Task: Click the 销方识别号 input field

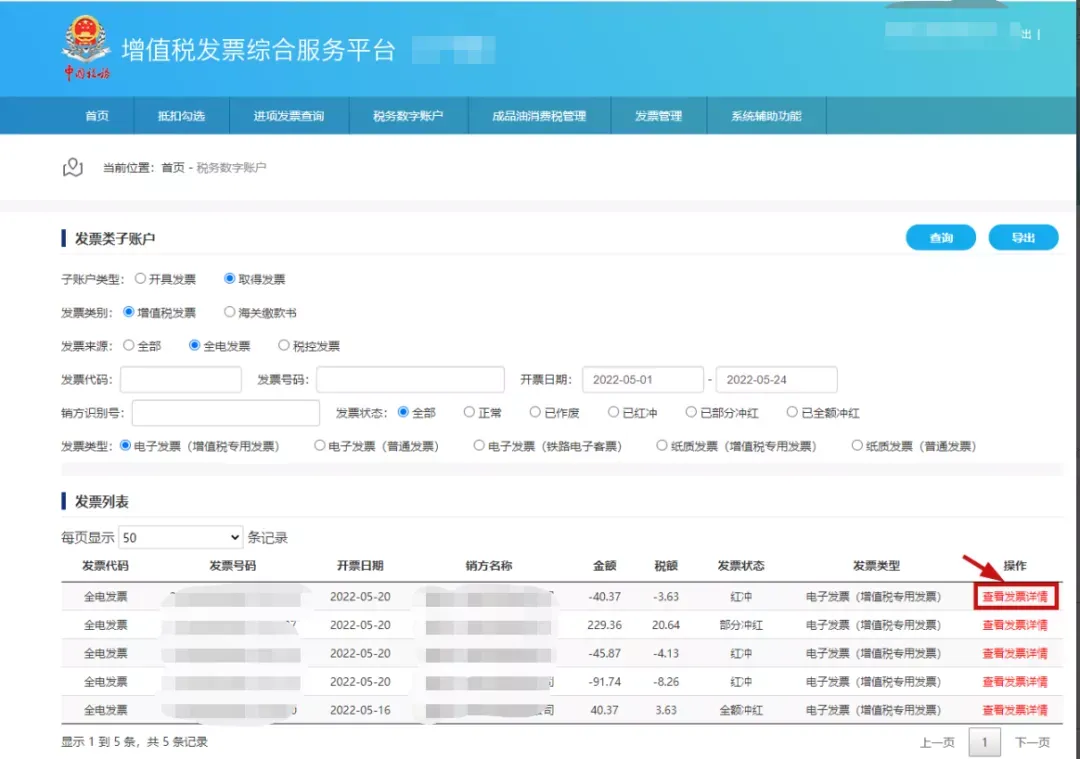Action: (225, 413)
